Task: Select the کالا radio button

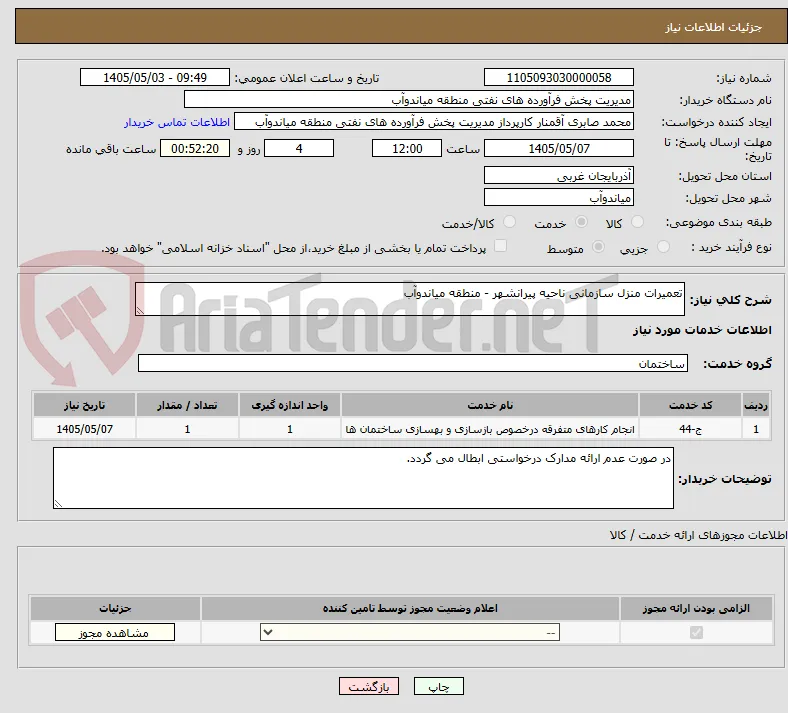Action: 637,222
